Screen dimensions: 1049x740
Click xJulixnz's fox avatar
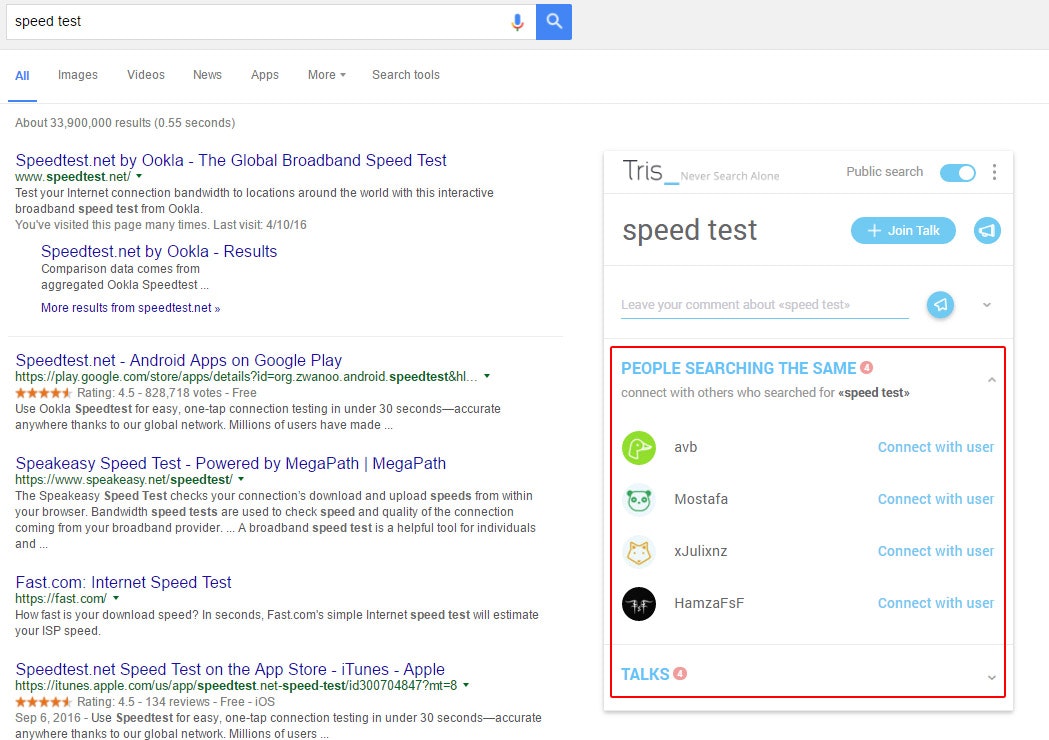639,552
